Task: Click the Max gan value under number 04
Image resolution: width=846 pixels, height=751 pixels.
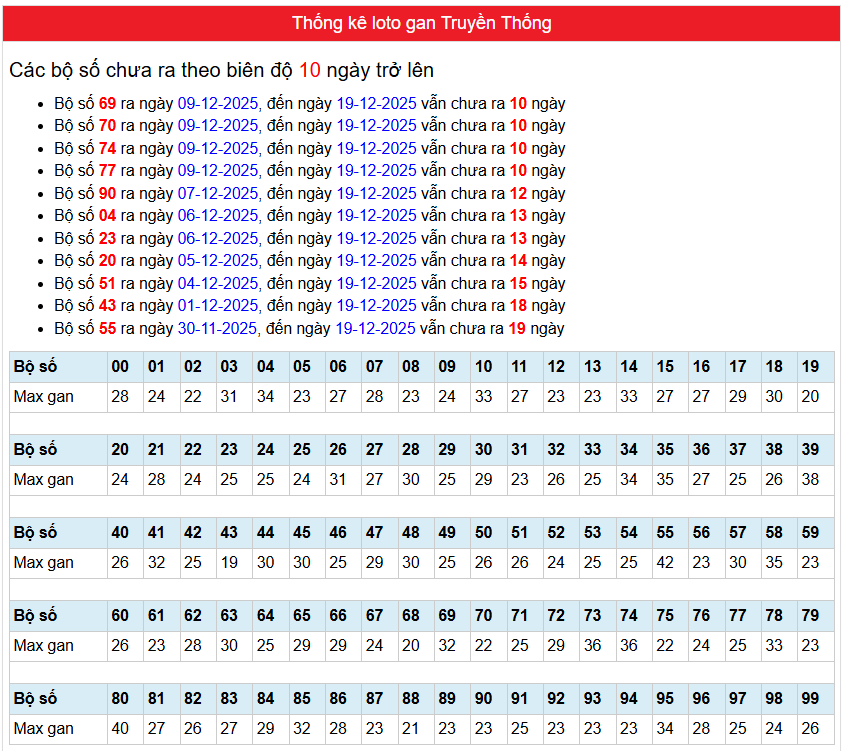Action: tap(265, 397)
